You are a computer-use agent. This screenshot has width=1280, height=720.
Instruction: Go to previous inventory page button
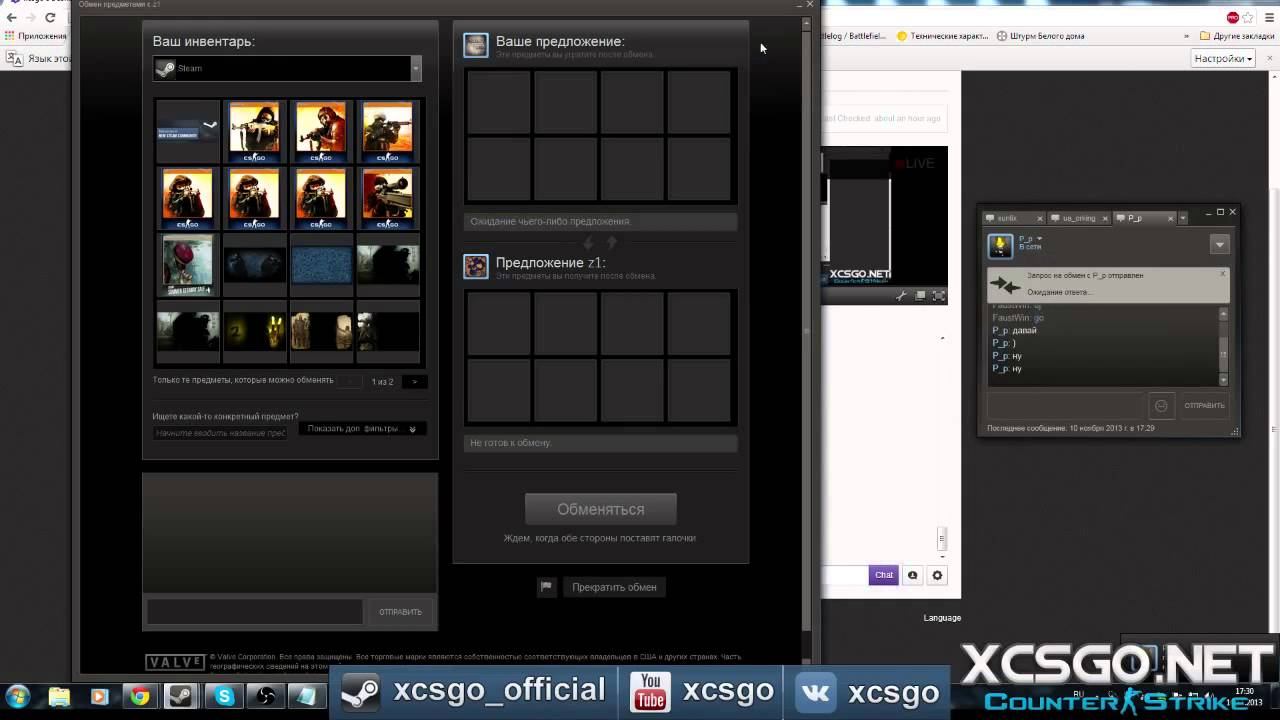pos(351,382)
